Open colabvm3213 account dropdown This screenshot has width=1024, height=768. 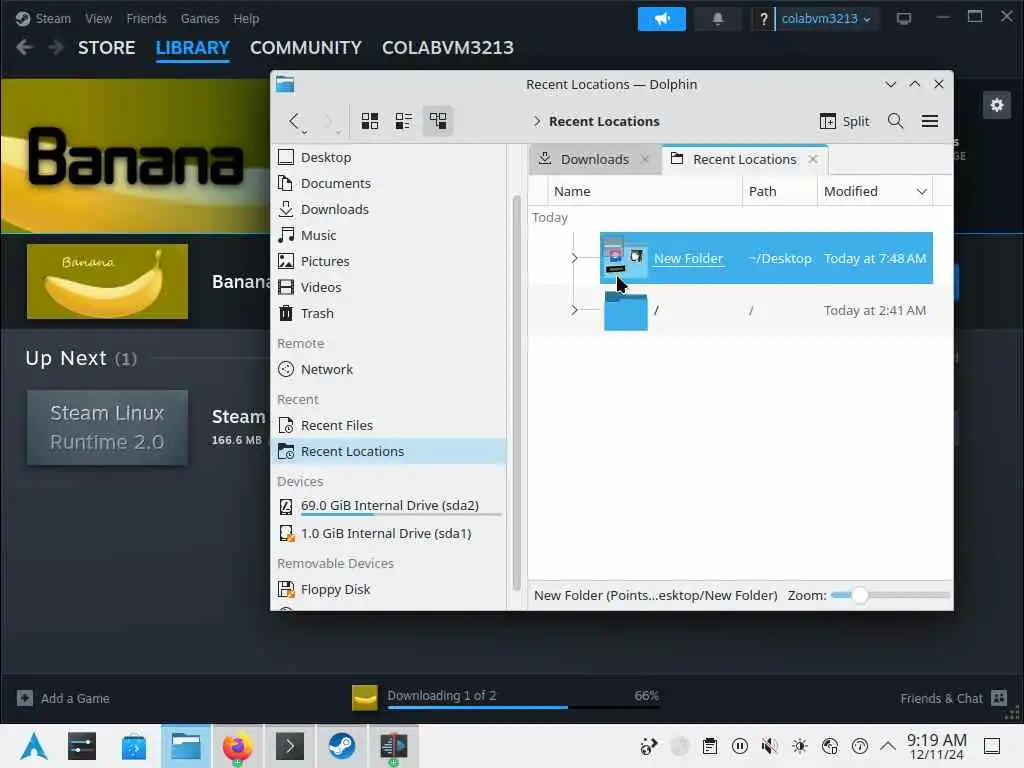coord(825,18)
